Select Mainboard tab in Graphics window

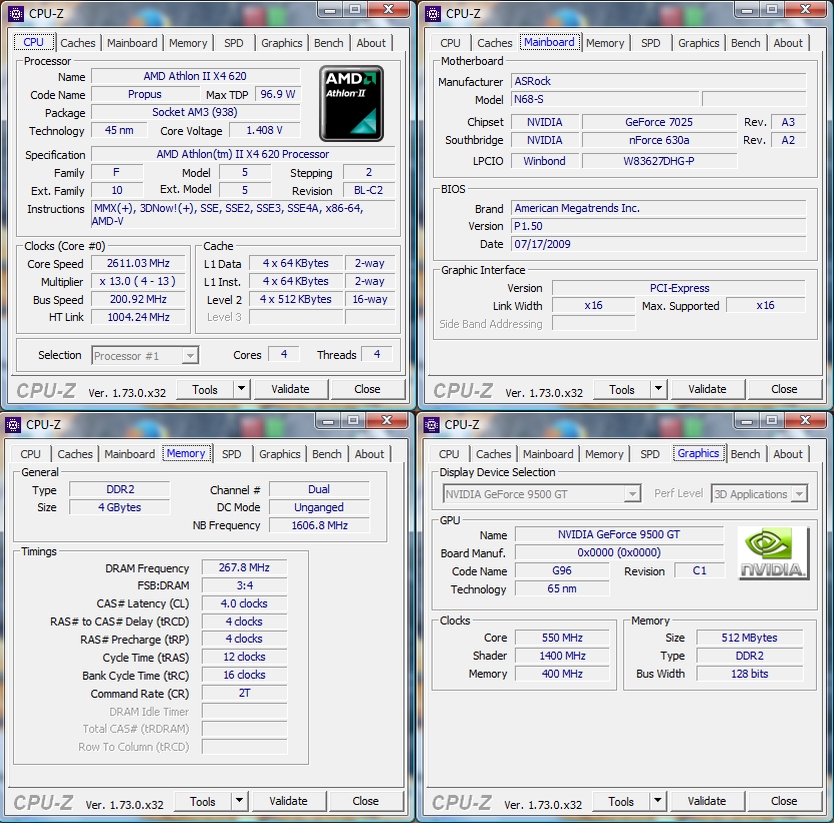point(548,454)
